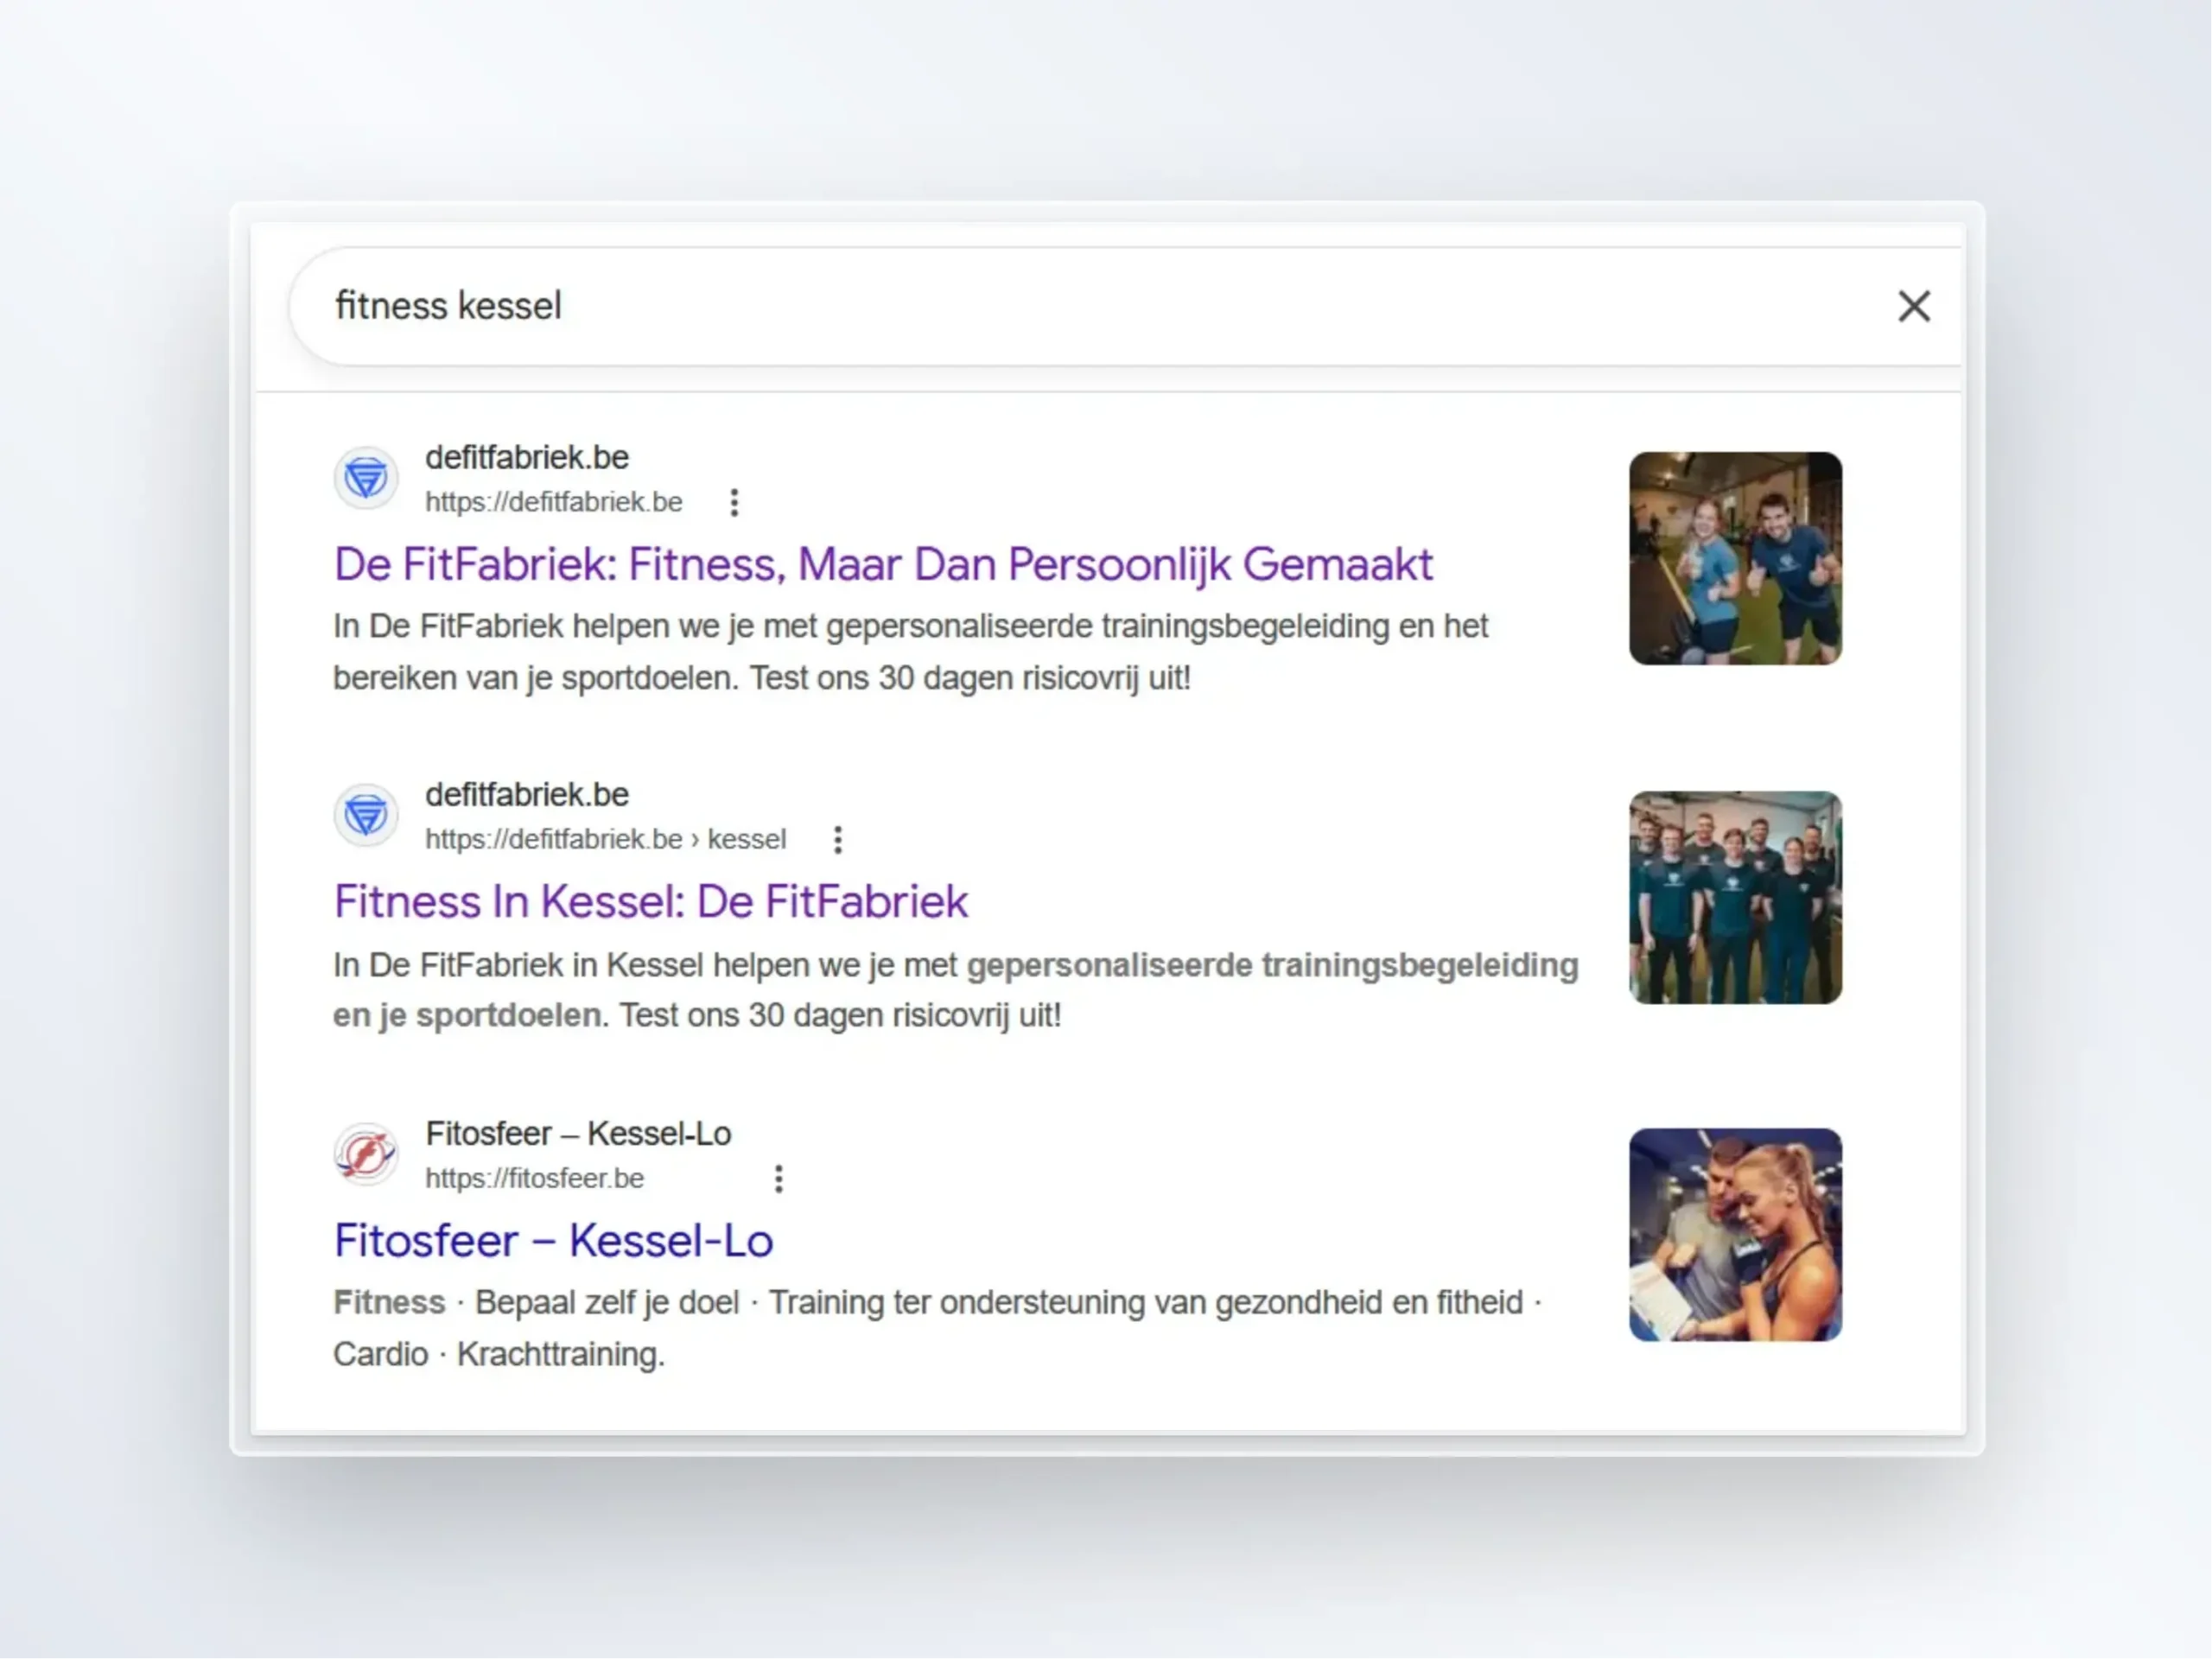Viewport: 2212px width, 1659px height.
Task: Open three-dot menu beside the kessel breadcrumb
Action: click(838, 839)
